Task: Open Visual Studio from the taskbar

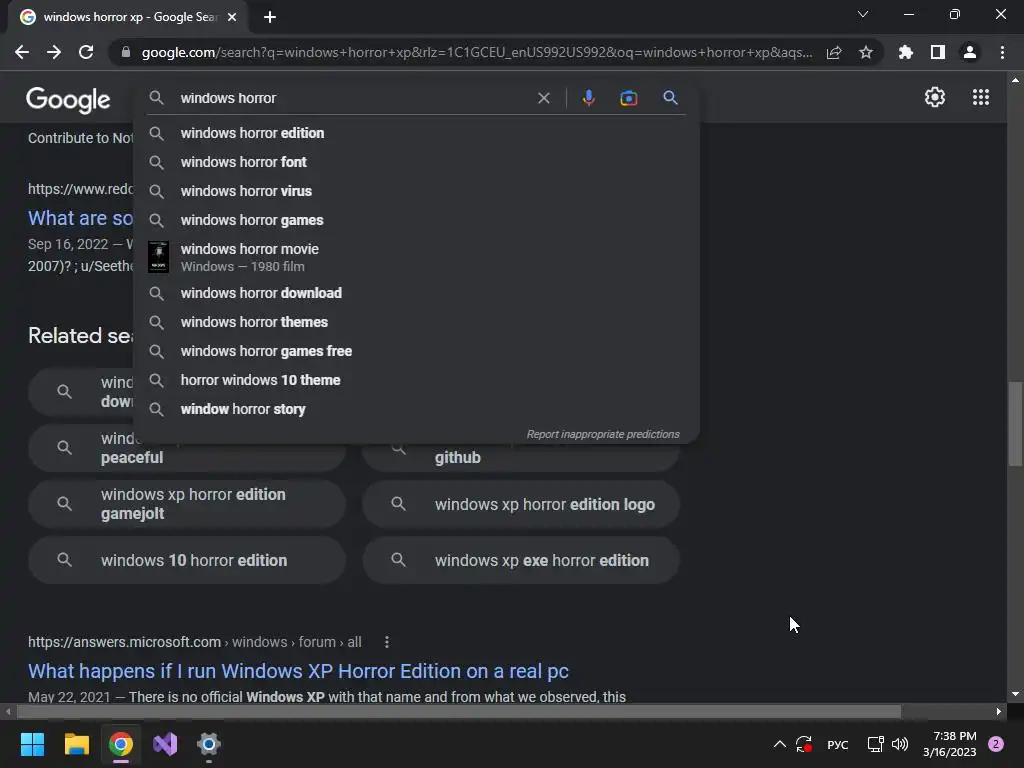Action: 165,744
